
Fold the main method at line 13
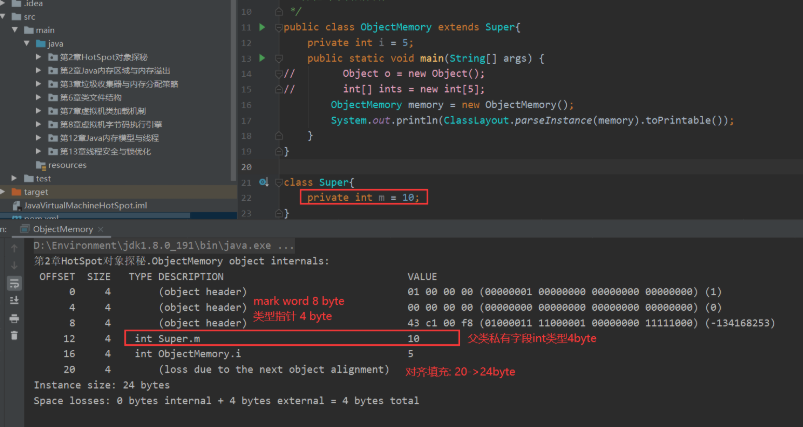279,58
